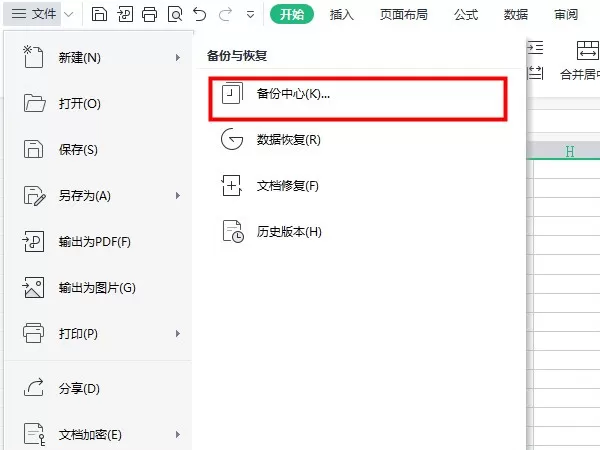Open the 页面布局 ribbon tab
The image size is (600, 450).
click(404, 15)
